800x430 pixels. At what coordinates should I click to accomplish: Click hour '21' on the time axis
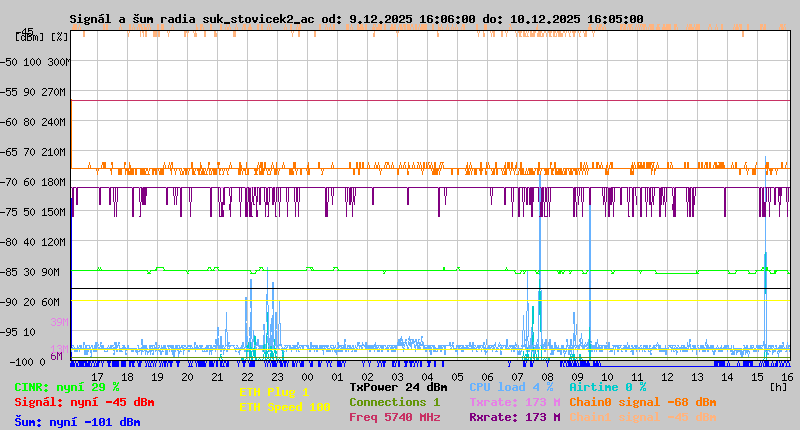[x=217, y=377]
